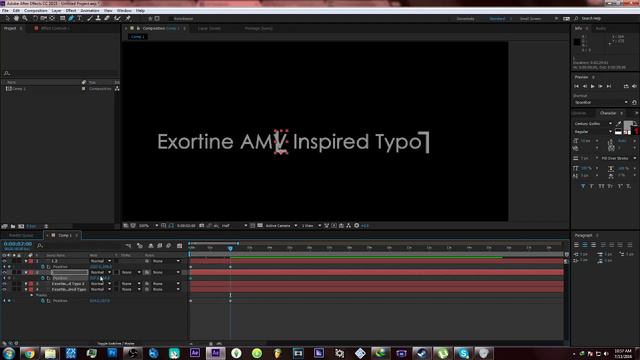Click the Character fill color swatch
Screen dimensions: 640x360
tap(628, 124)
